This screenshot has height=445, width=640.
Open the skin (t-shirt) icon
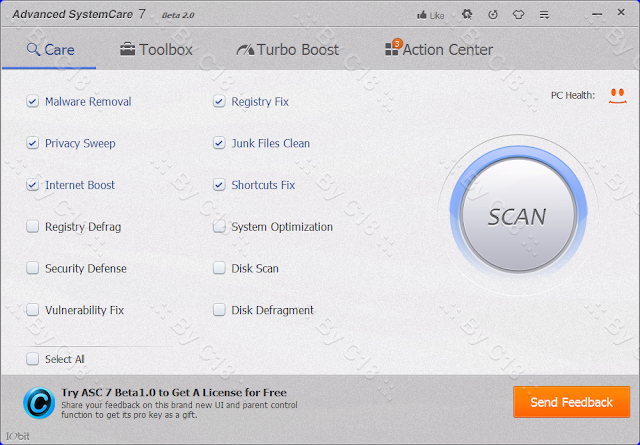coord(518,15)
